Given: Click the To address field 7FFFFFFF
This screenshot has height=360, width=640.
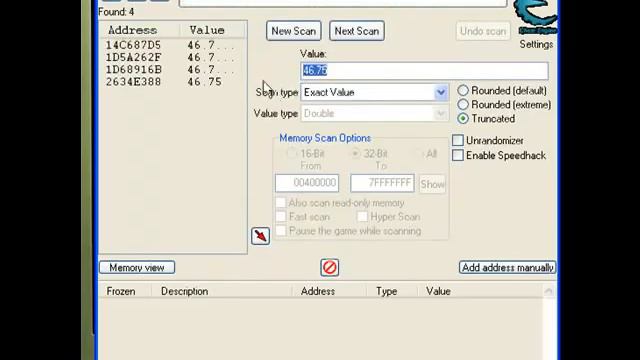Looking at the screenshot, I should [x=382, y=183].
